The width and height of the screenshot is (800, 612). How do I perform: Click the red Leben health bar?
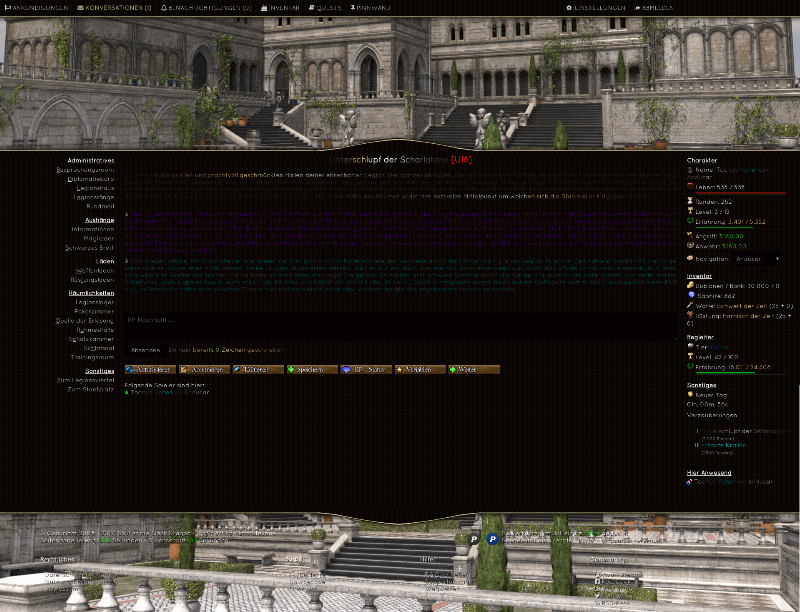735,193
